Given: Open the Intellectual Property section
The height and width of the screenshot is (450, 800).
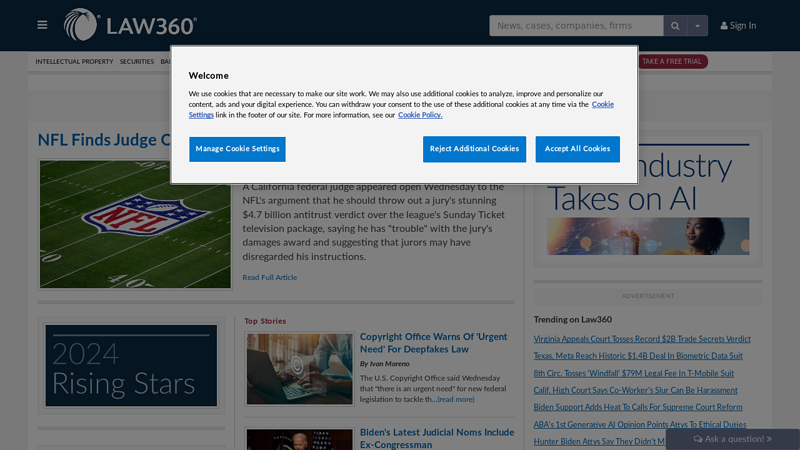Looking at the screenshot, I should [x=74, y=61].
